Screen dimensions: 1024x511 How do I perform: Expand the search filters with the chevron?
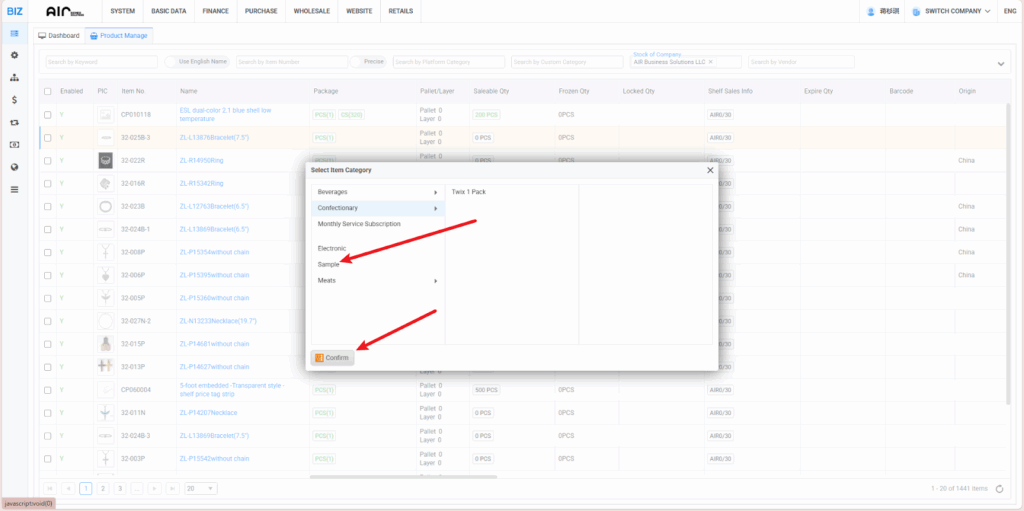(1001, 64)
